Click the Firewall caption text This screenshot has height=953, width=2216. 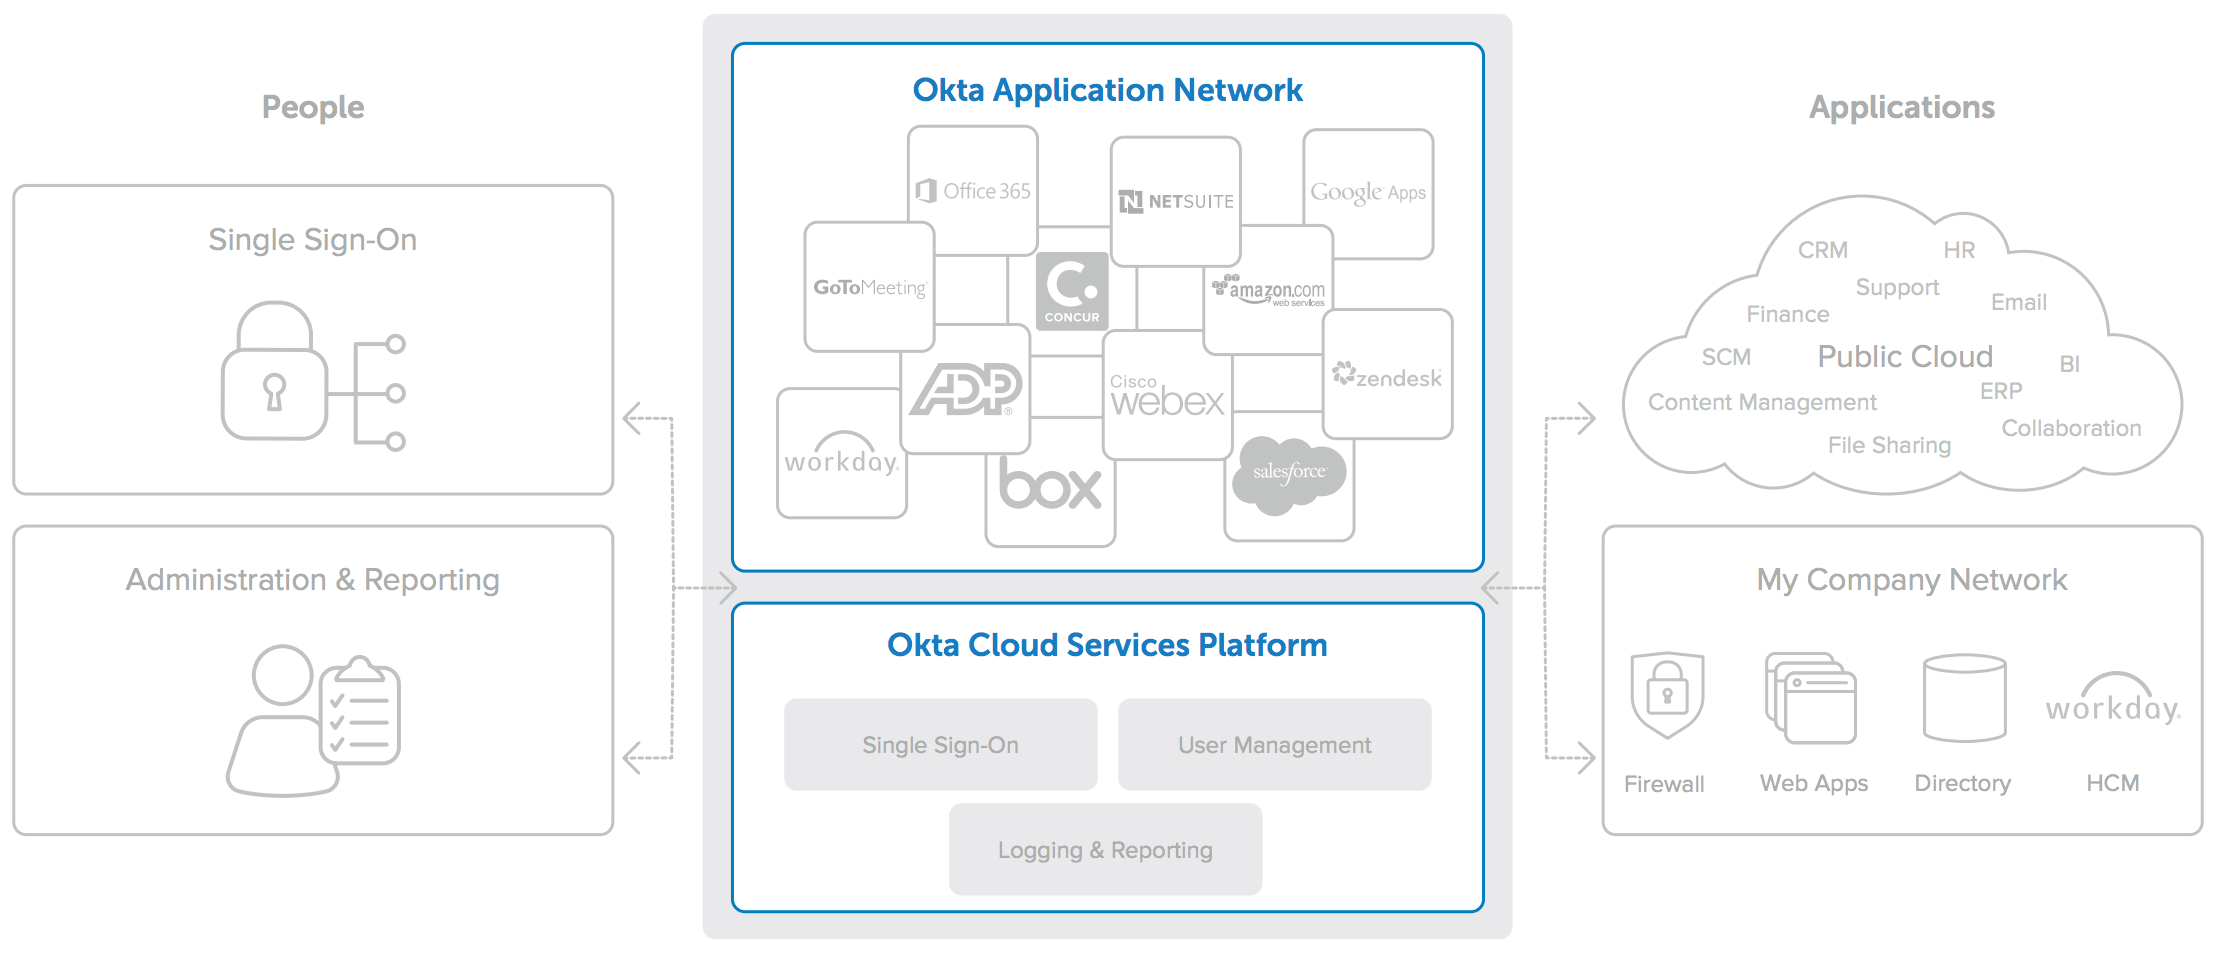click(x=1664, y=784)
